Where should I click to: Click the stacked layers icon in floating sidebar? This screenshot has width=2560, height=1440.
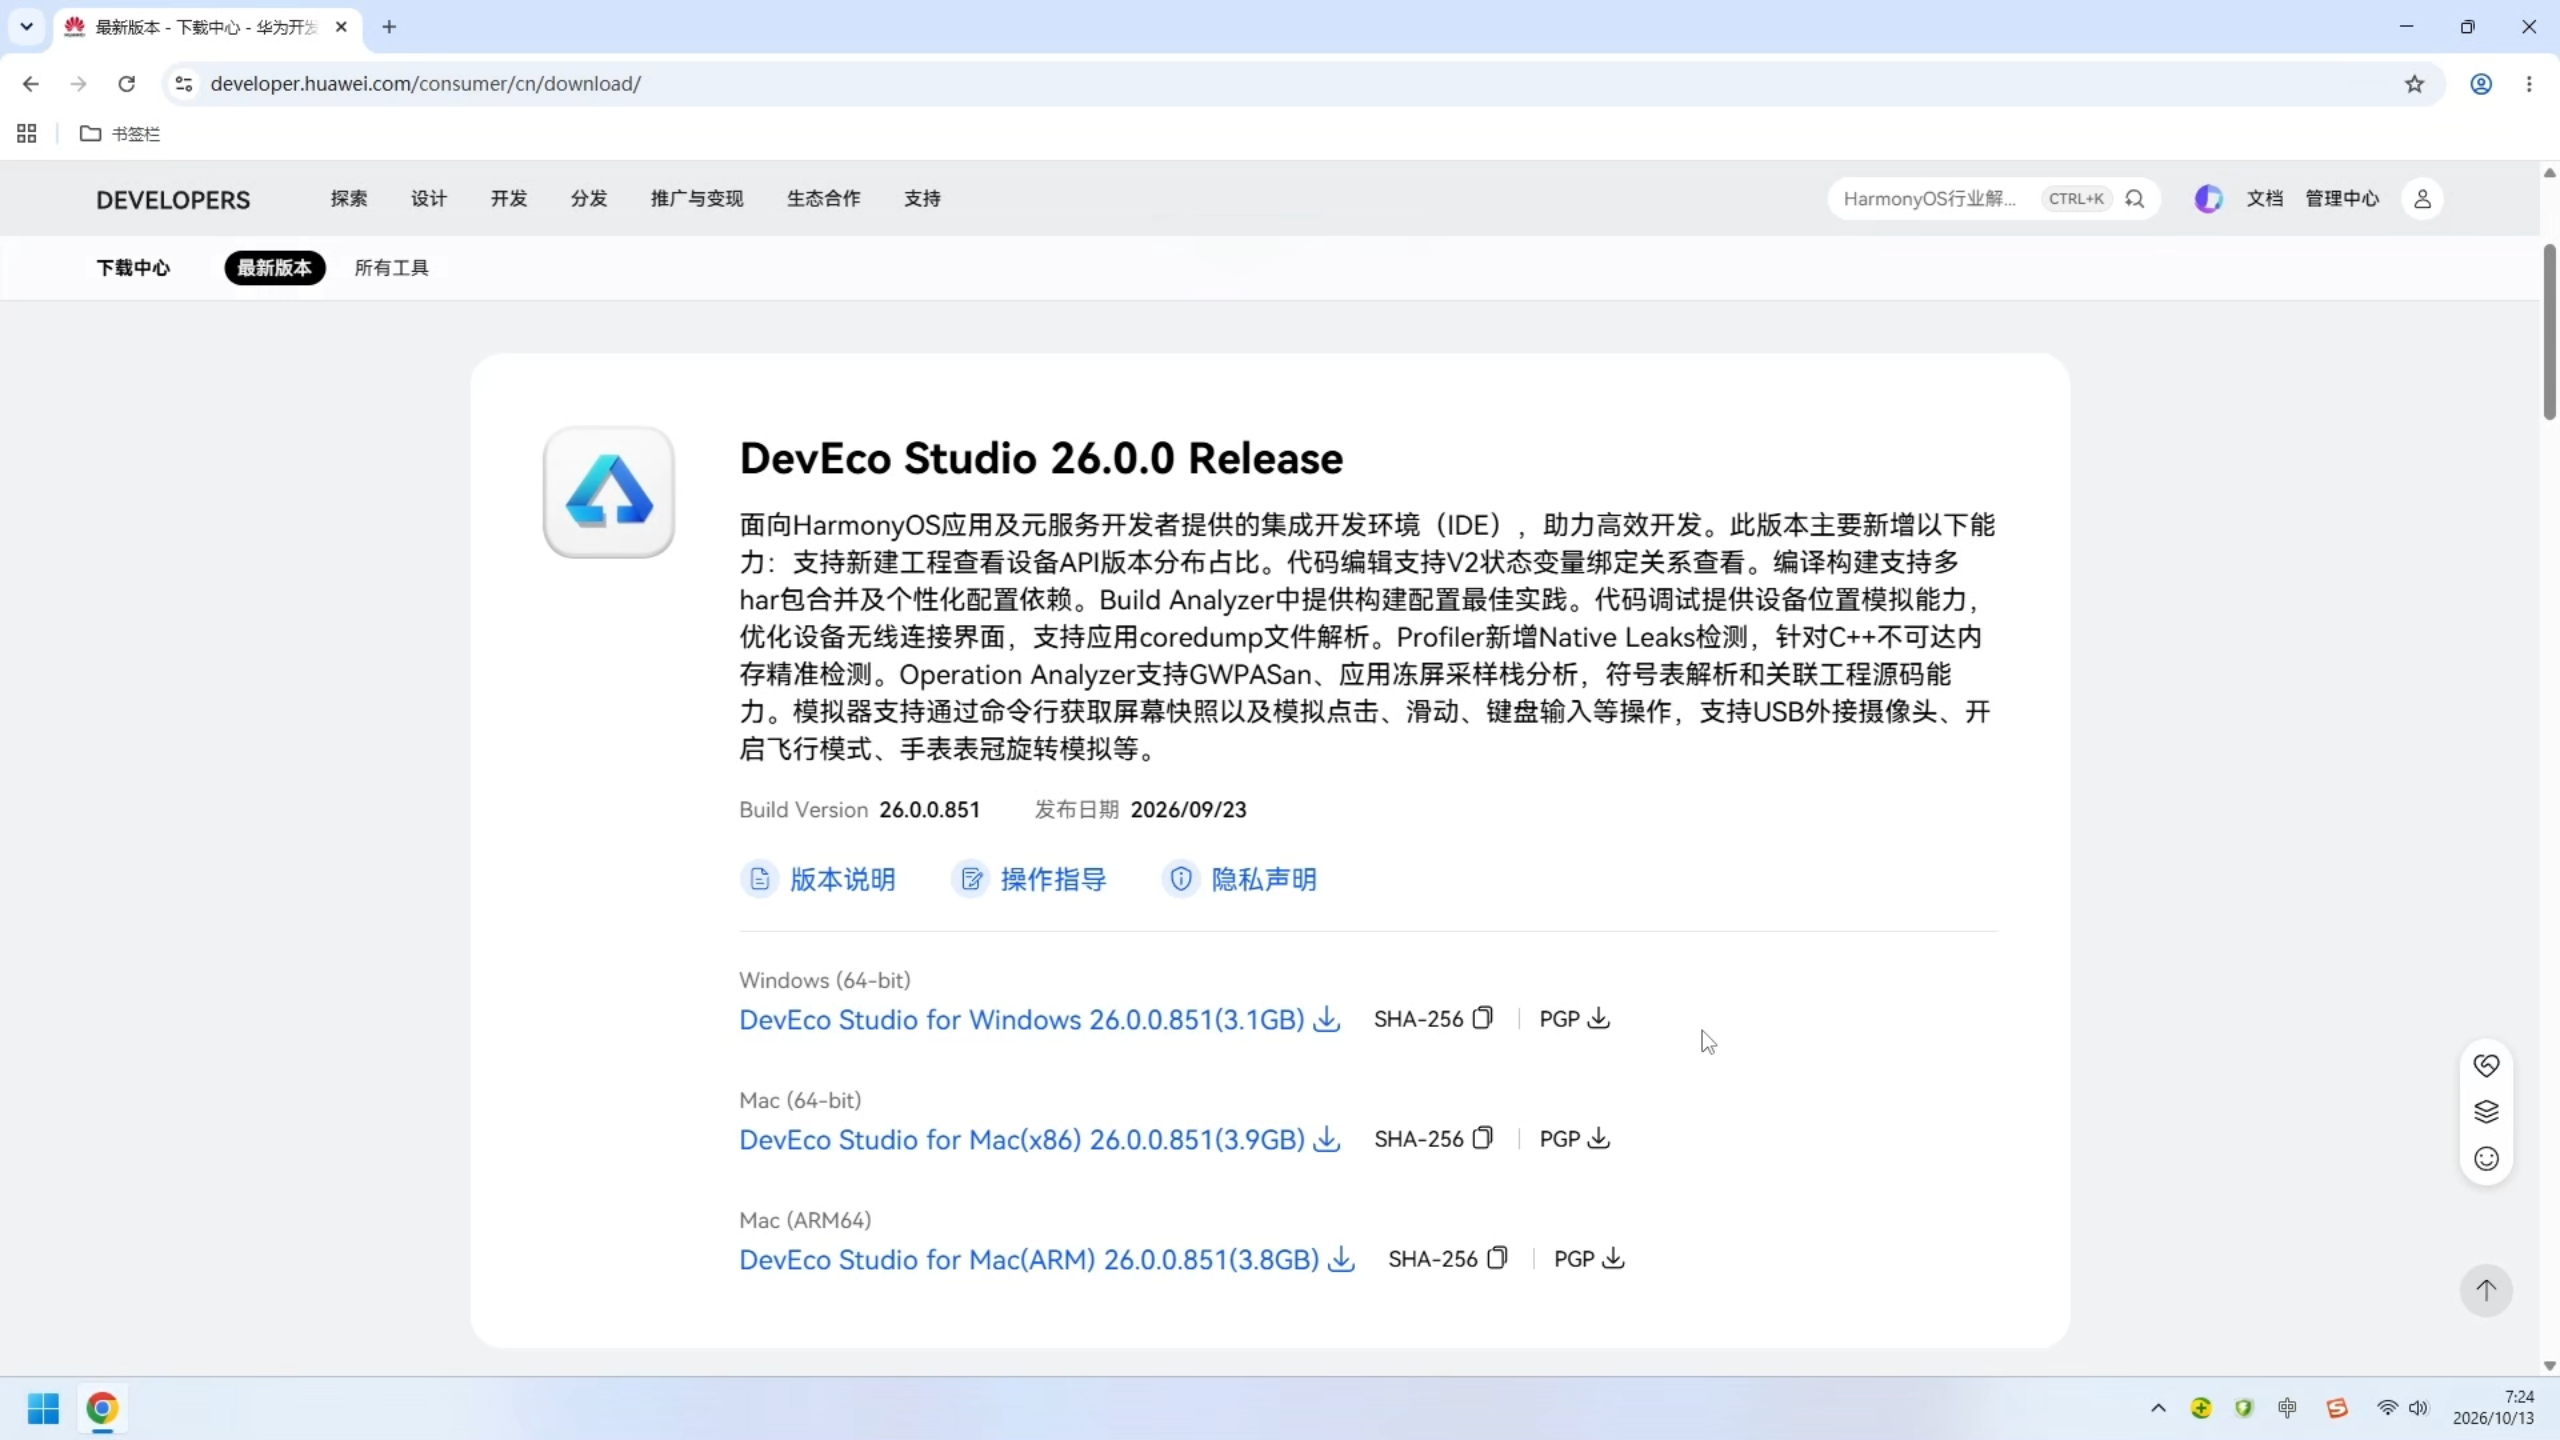pyautogui.click(x=2486, y=1112)
